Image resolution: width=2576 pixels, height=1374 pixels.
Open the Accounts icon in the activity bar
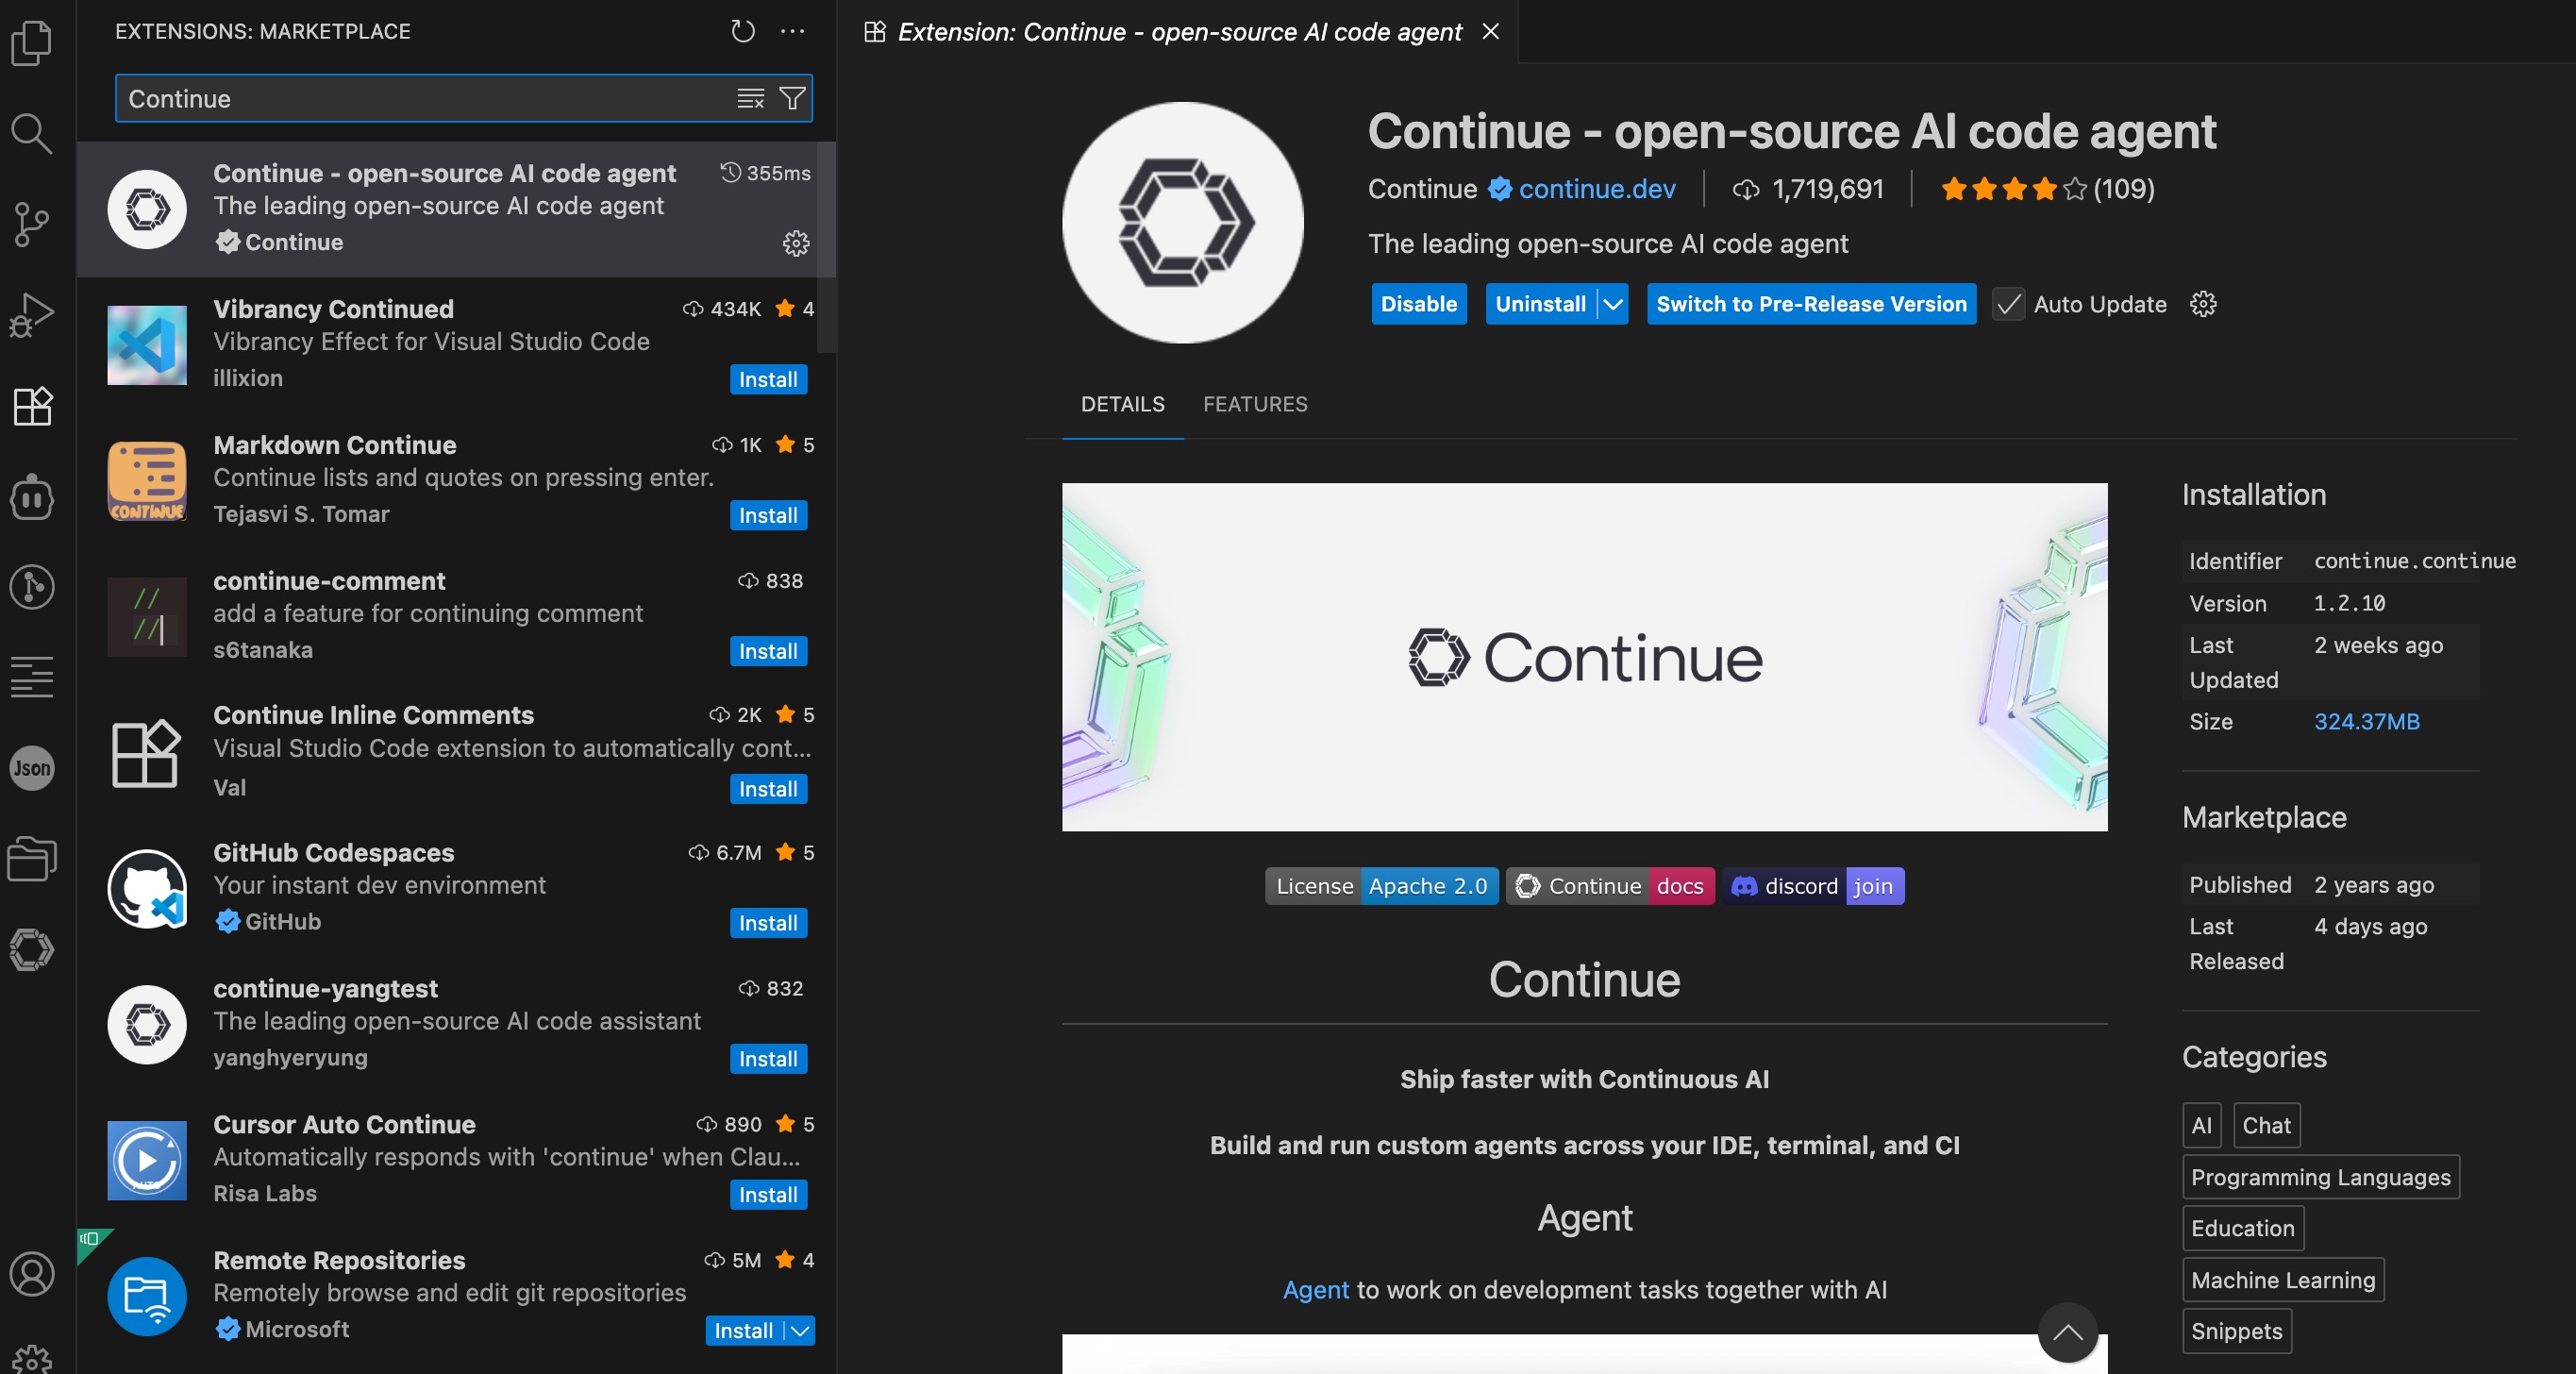click(33, 1274)
